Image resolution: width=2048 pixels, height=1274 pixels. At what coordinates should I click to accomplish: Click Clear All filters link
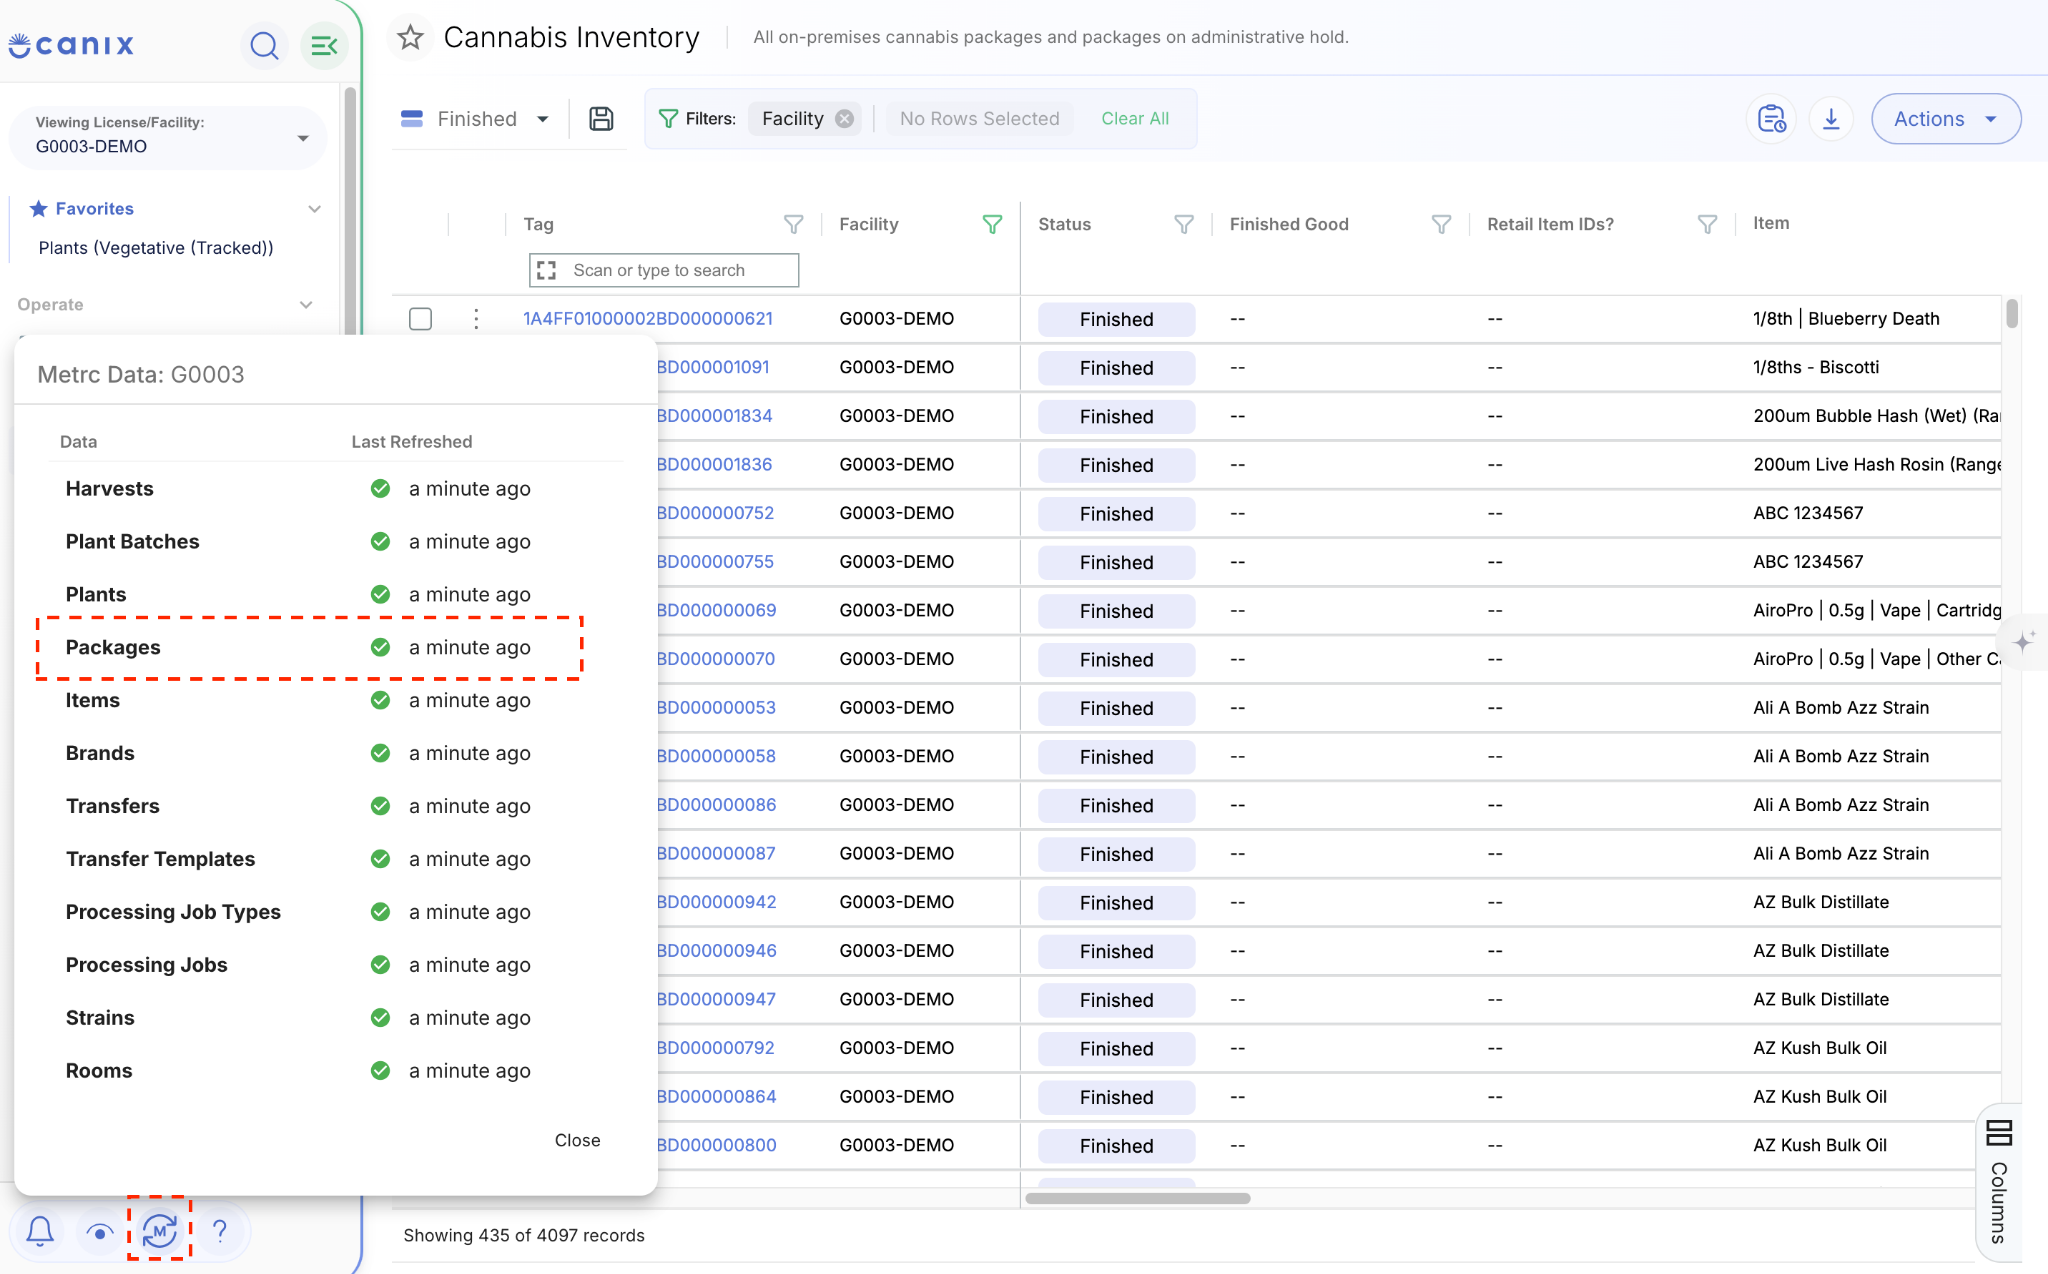click(x=1135, y=119)
